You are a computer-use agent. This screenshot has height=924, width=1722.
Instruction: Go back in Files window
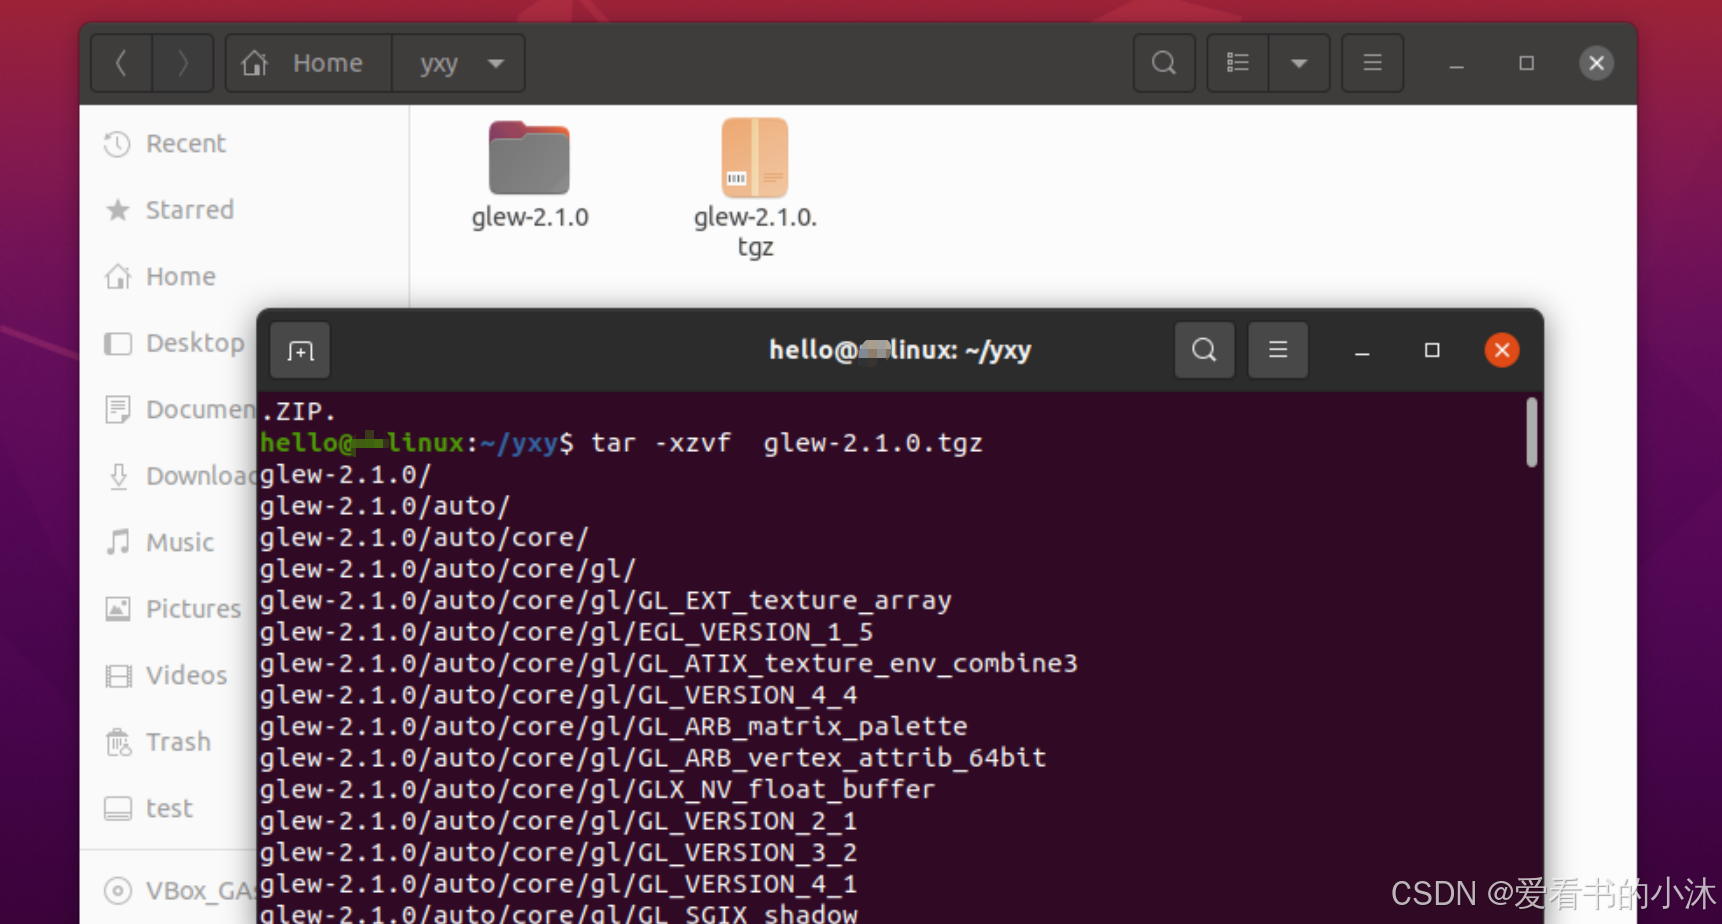pos(122,63)
